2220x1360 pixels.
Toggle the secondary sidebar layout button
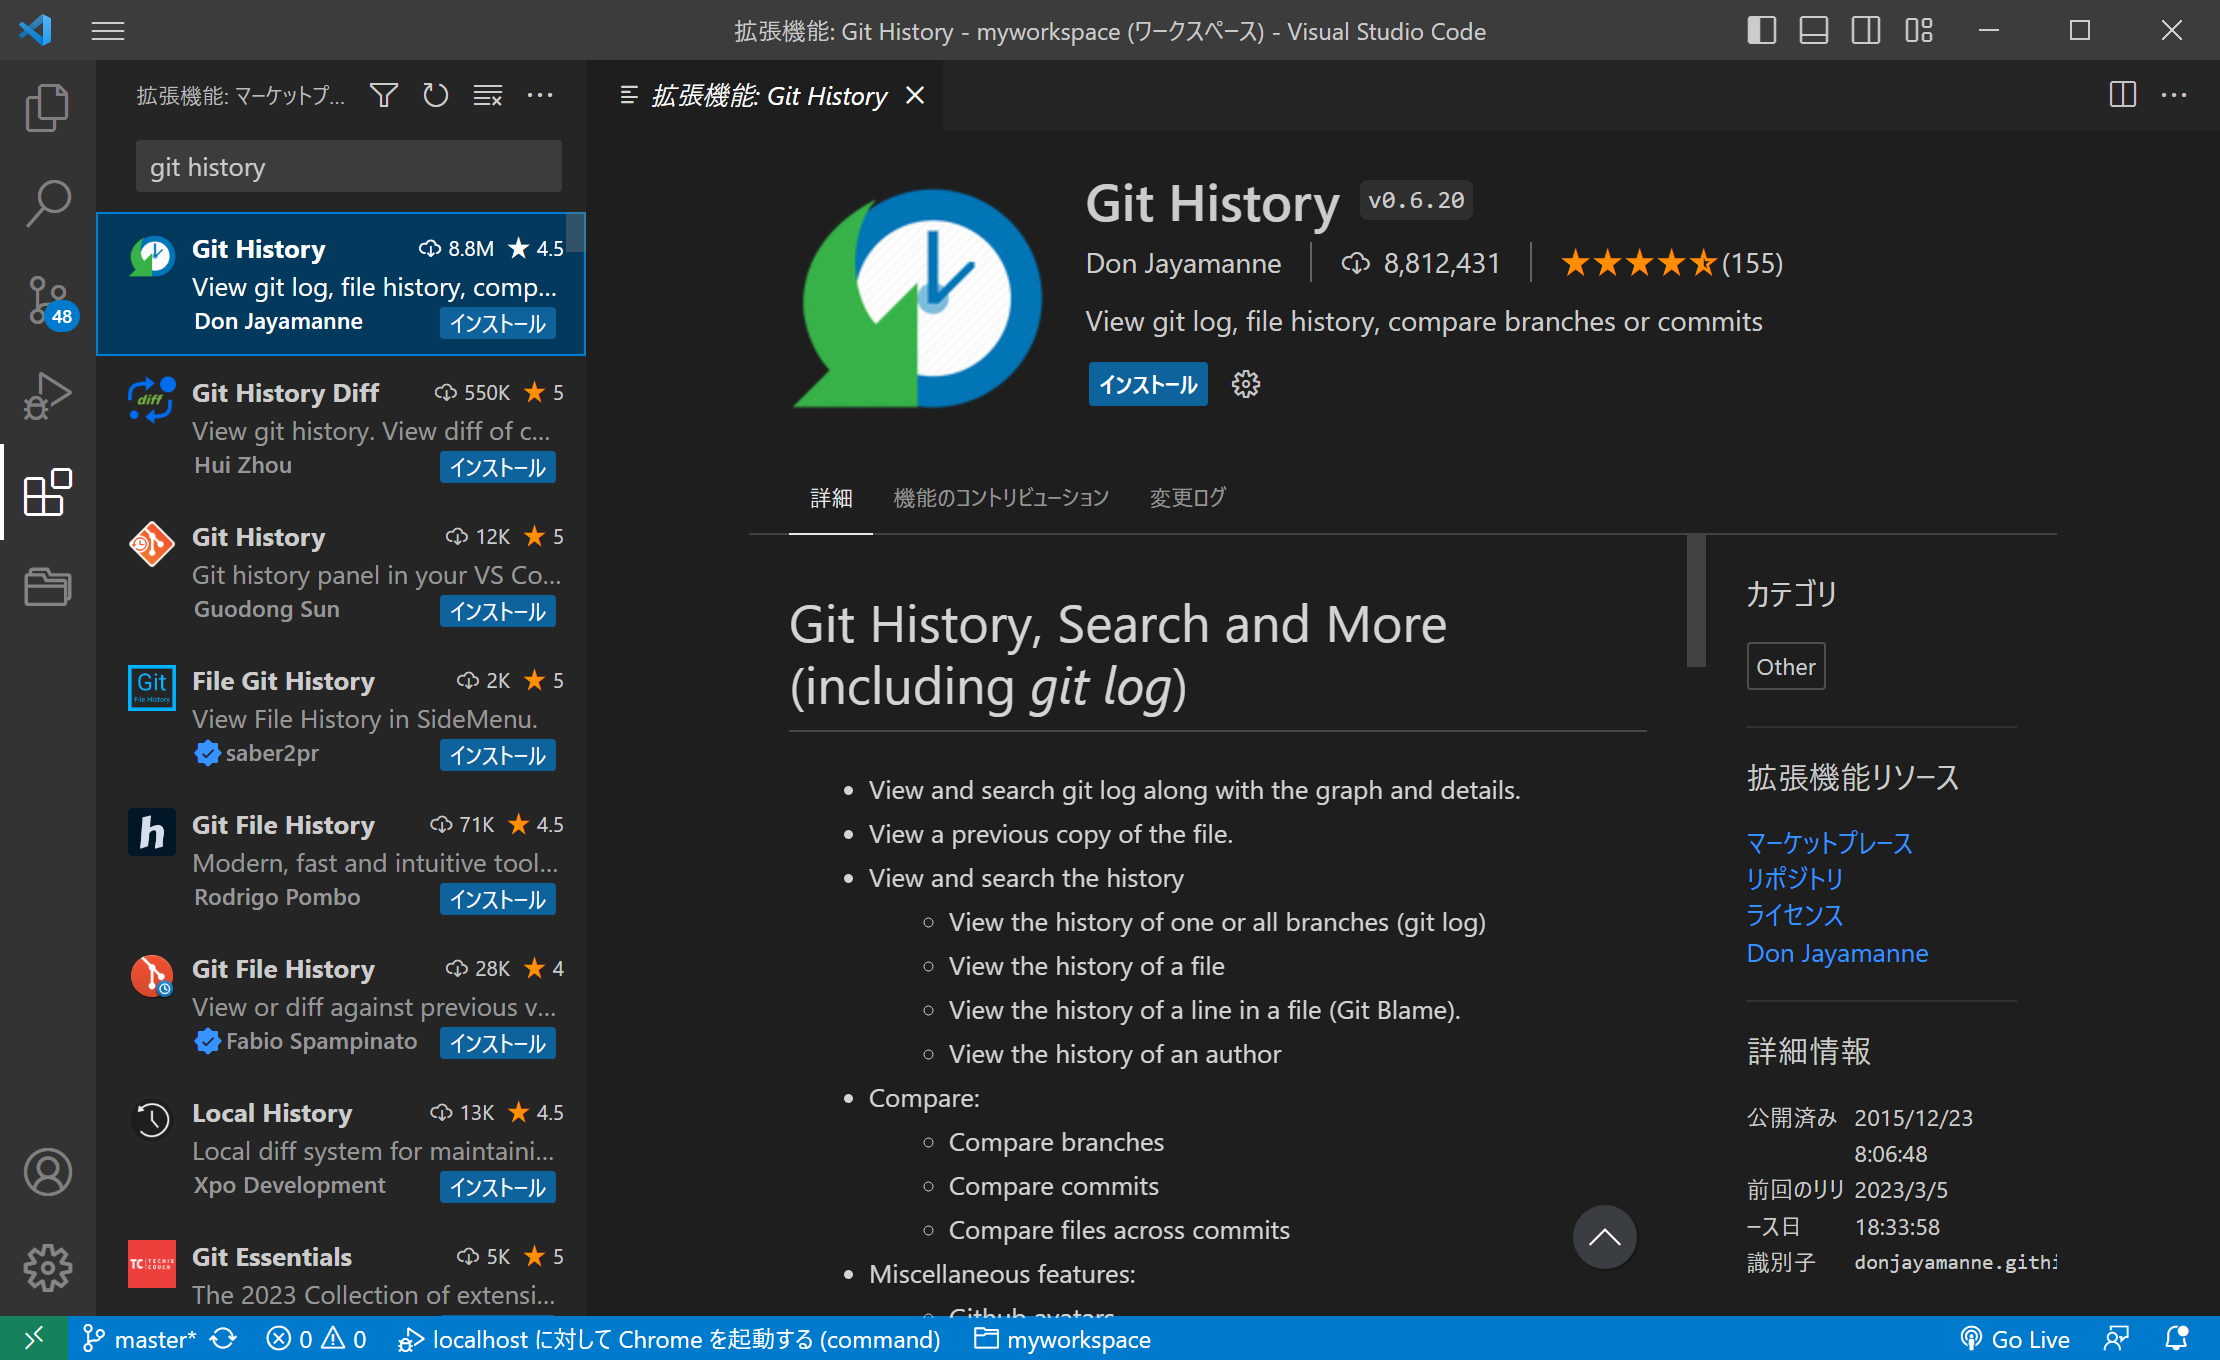(1865, 31)
